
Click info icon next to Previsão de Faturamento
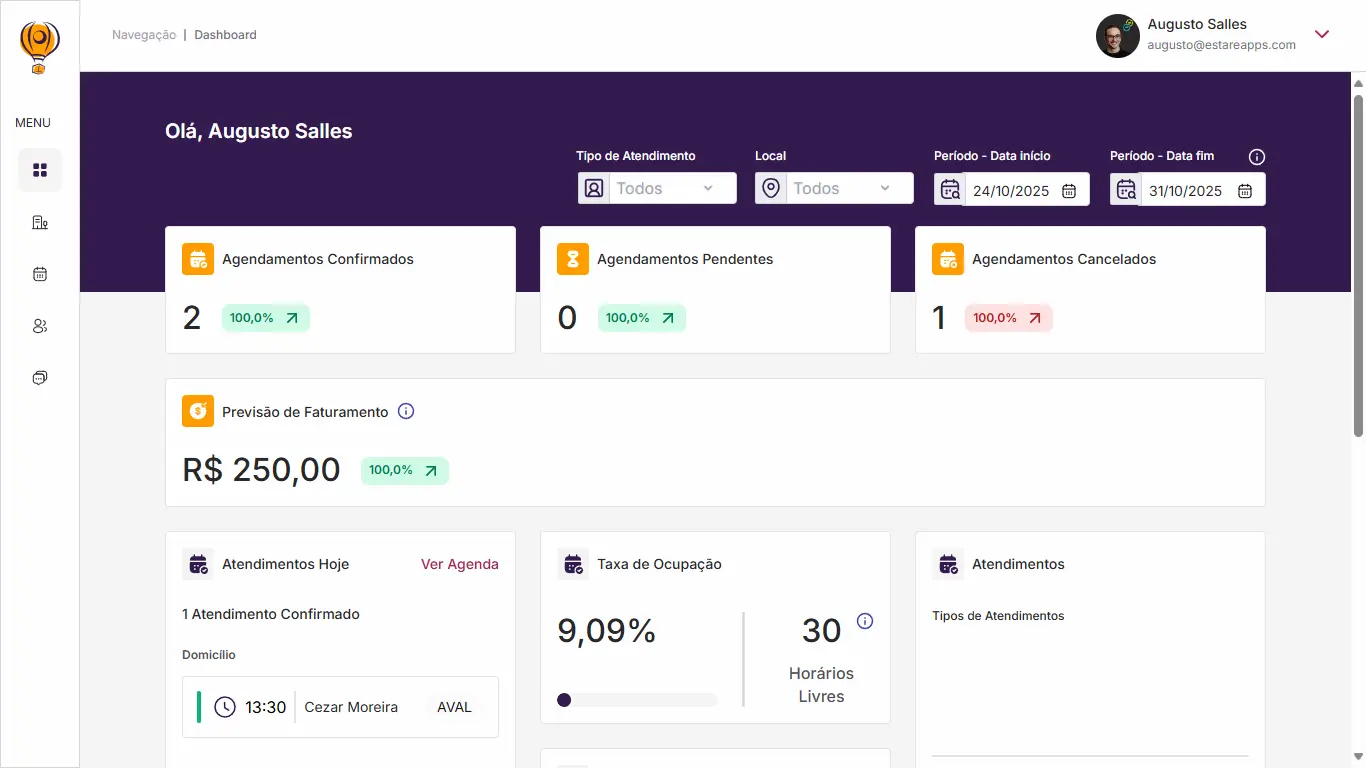point(406,411)
